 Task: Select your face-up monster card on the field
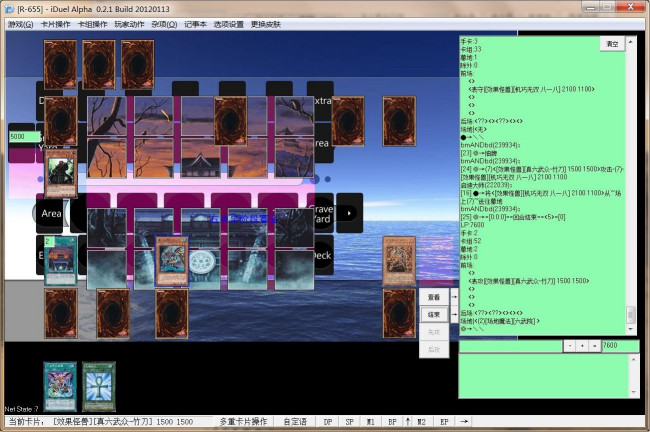172,261
